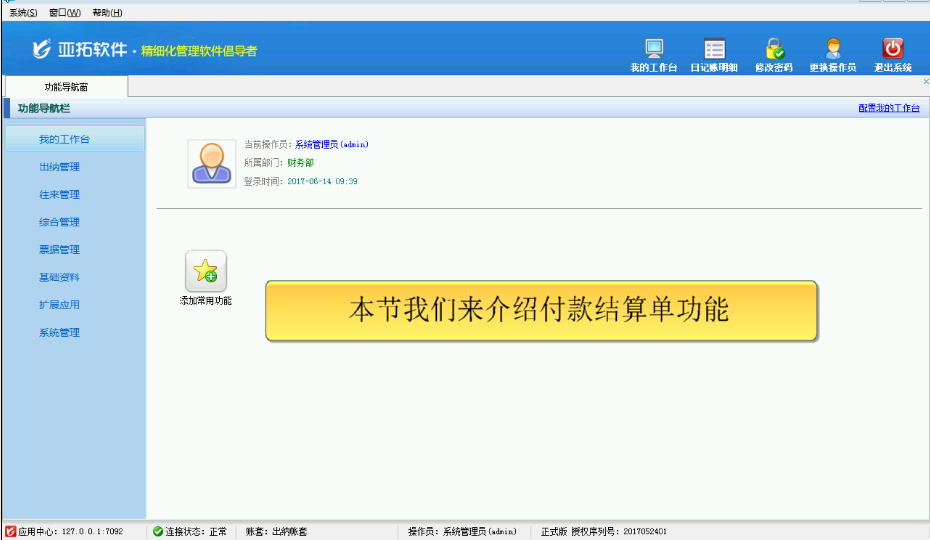Click the operator avatar picture
Screen dimensions: 930x540
pyautogui.click(x=212, y=163)
